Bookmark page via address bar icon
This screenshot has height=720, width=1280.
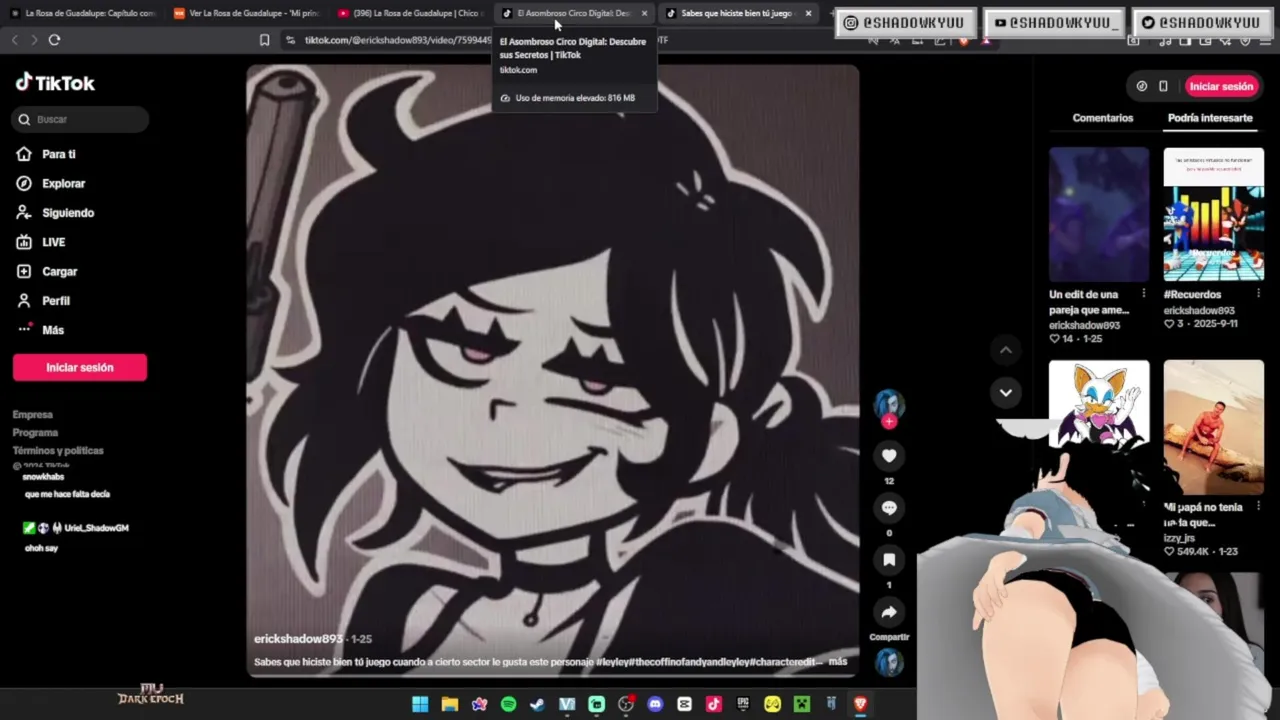(264, 40)
